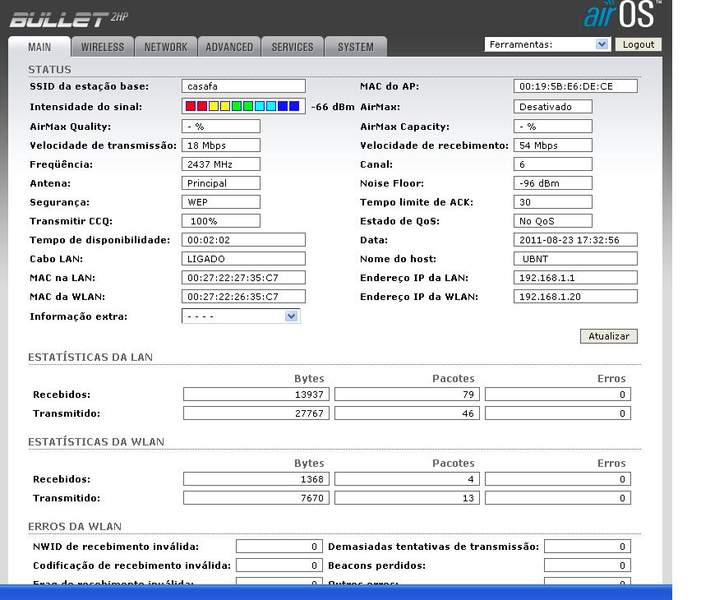The image size is (701, 600).
Task: Open the MAIN tab
Action: (40, 47)
